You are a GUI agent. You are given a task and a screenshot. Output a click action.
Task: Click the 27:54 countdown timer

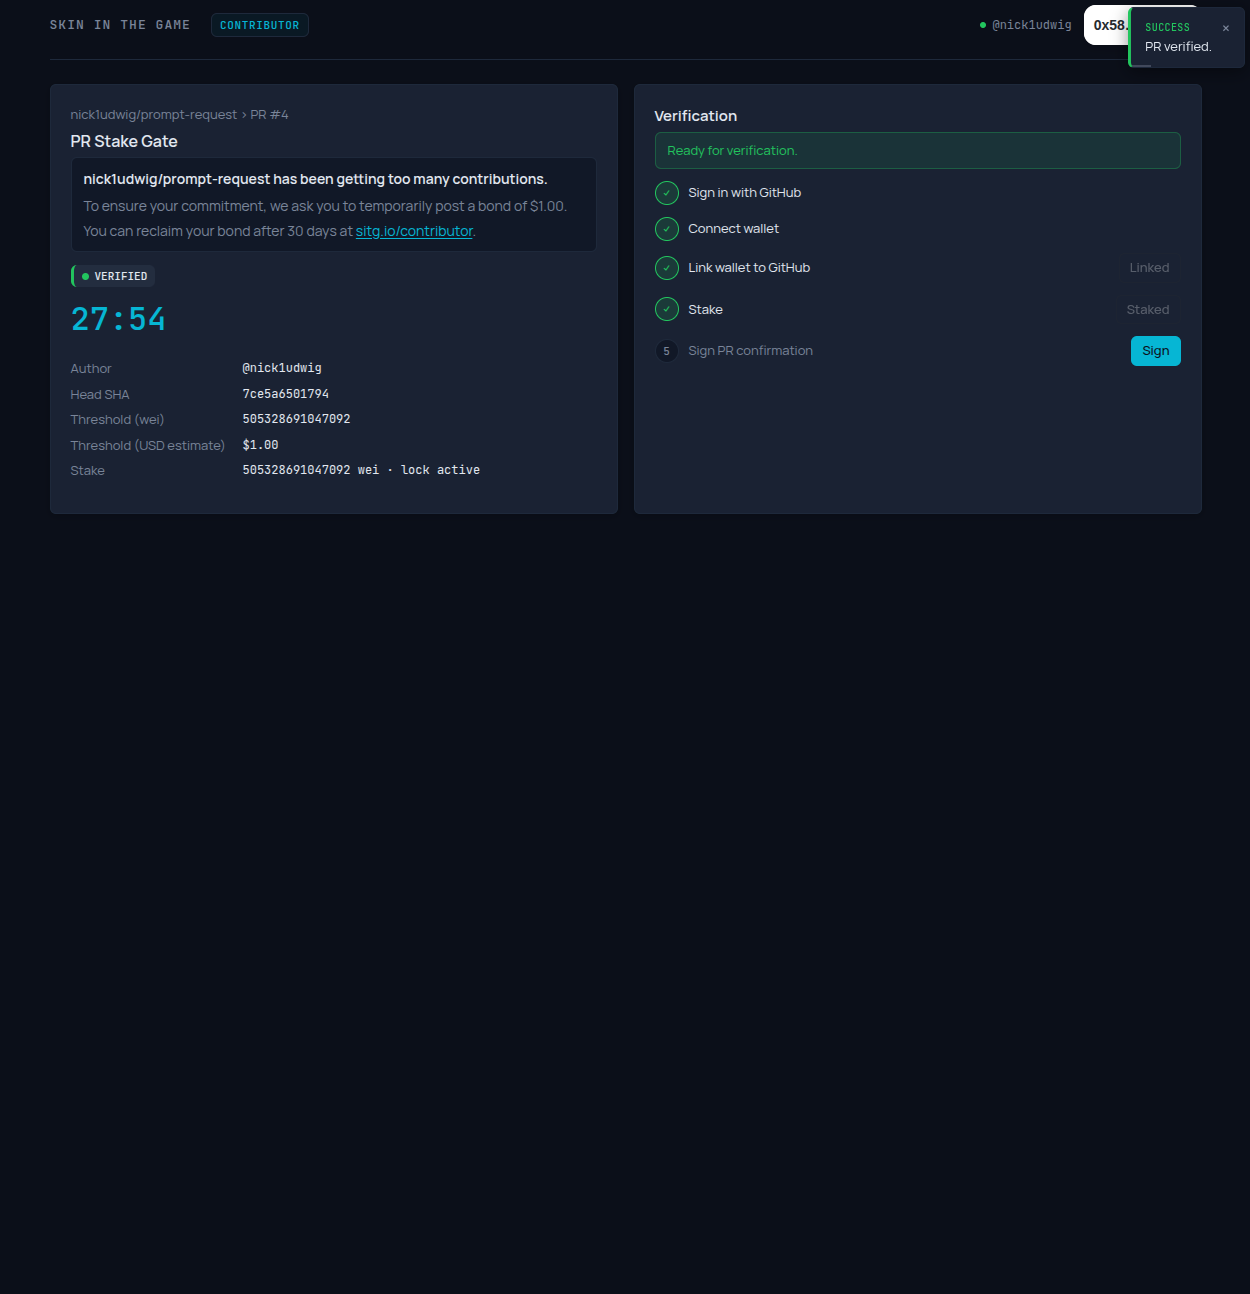118,319
